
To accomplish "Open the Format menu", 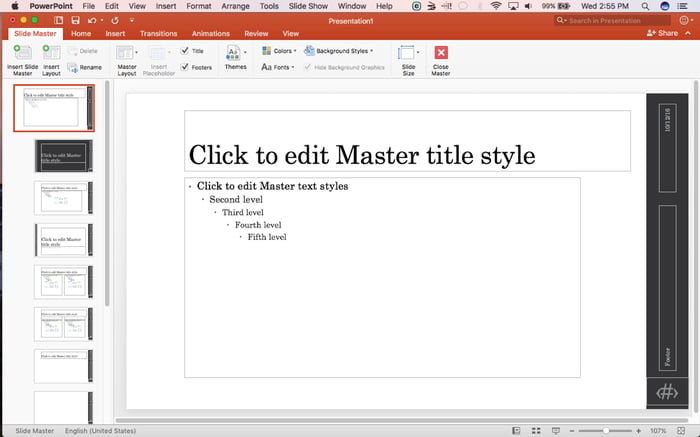I will tap(199, 6).
